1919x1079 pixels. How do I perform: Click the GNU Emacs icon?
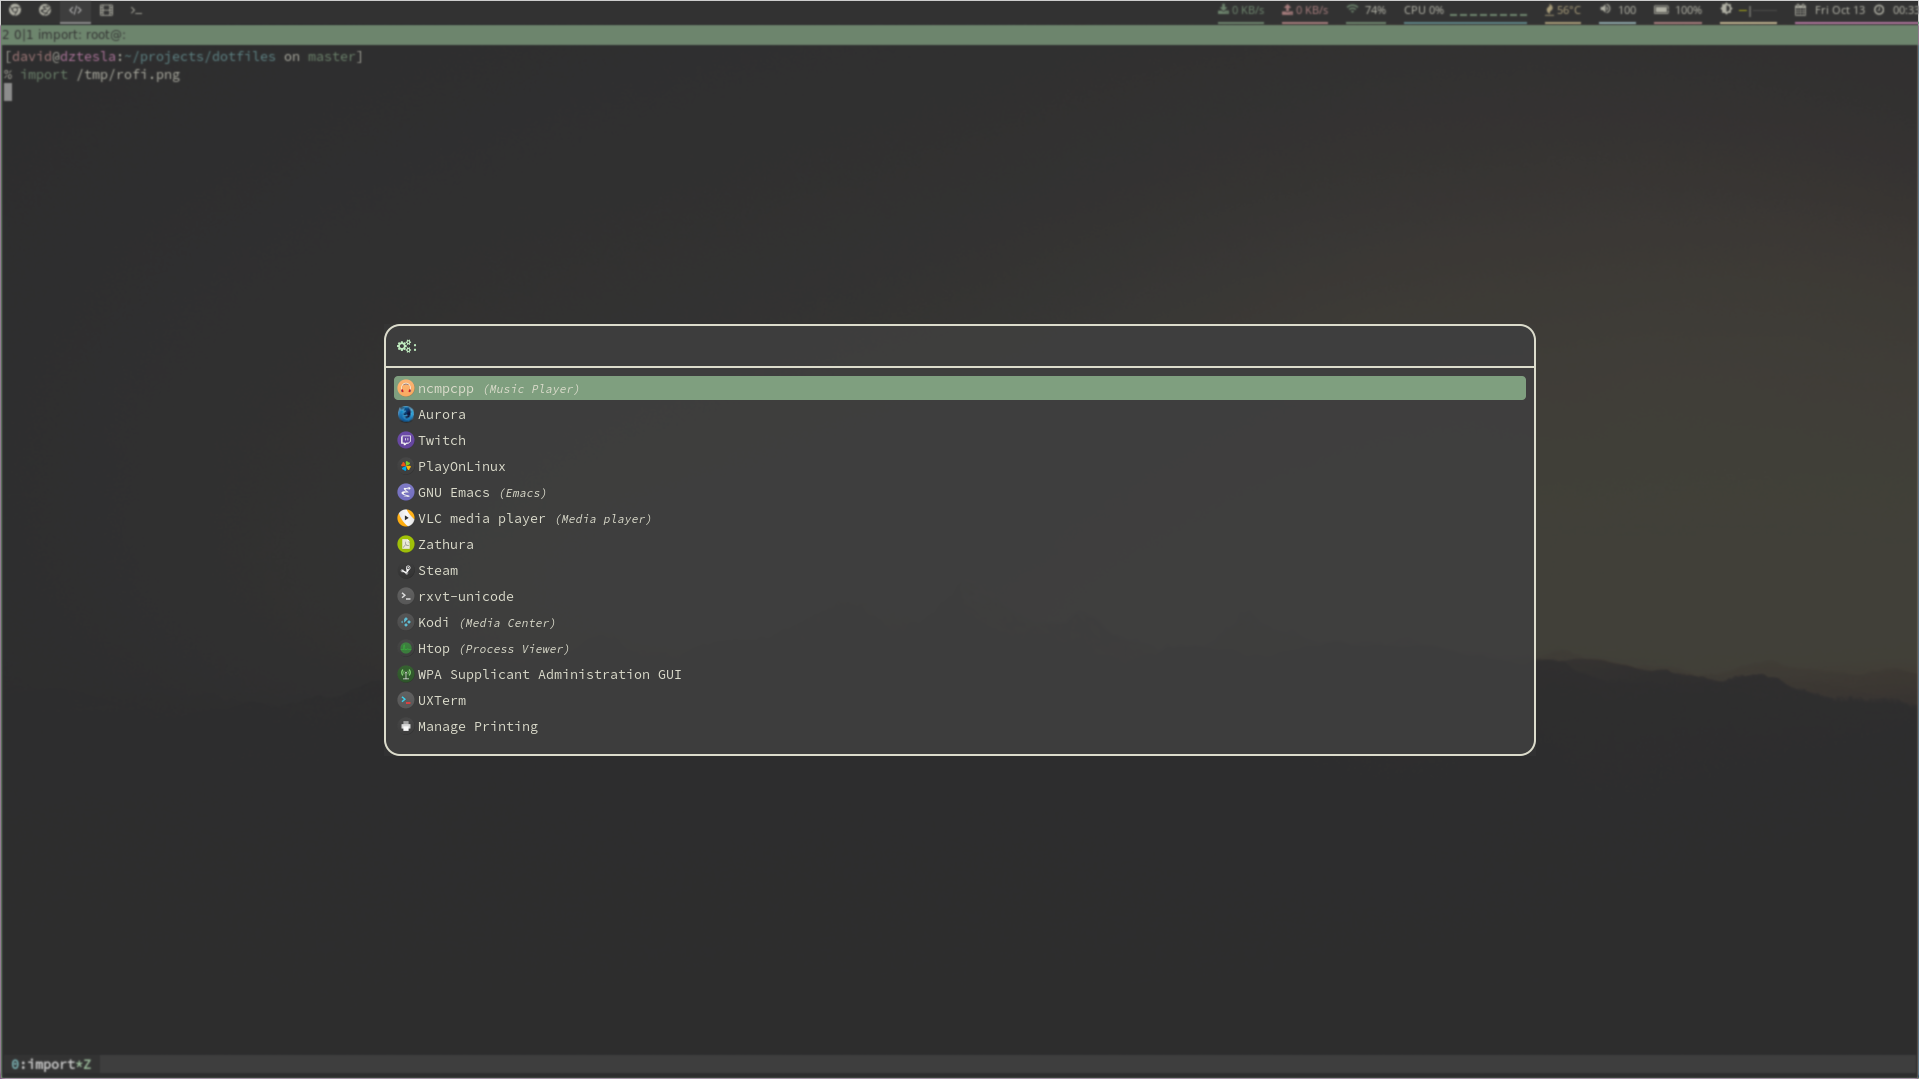405,492
